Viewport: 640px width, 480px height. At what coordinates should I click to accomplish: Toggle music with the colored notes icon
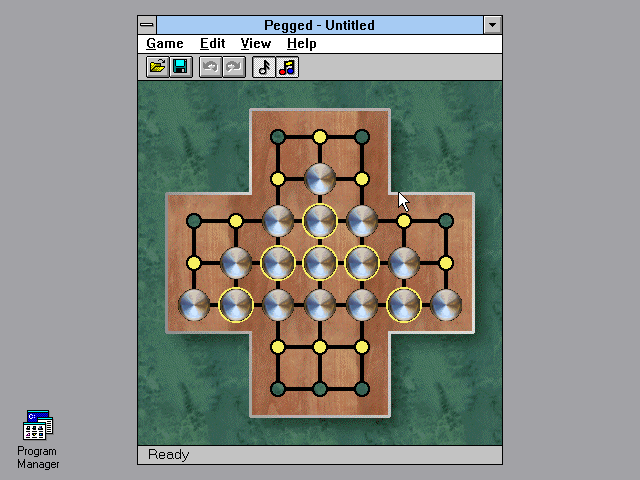287,67
